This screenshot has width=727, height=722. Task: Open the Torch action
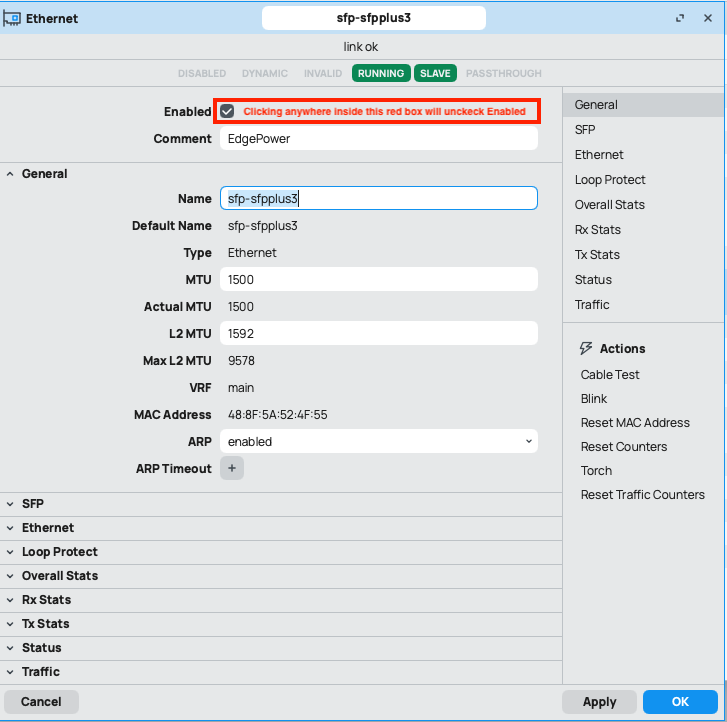tap(596, 471)
